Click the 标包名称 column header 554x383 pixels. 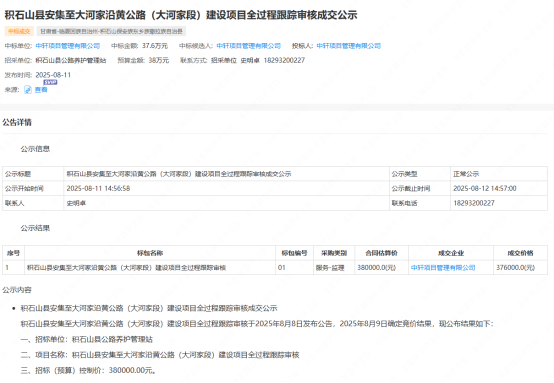pyautogui.click(x=150, y=253)
